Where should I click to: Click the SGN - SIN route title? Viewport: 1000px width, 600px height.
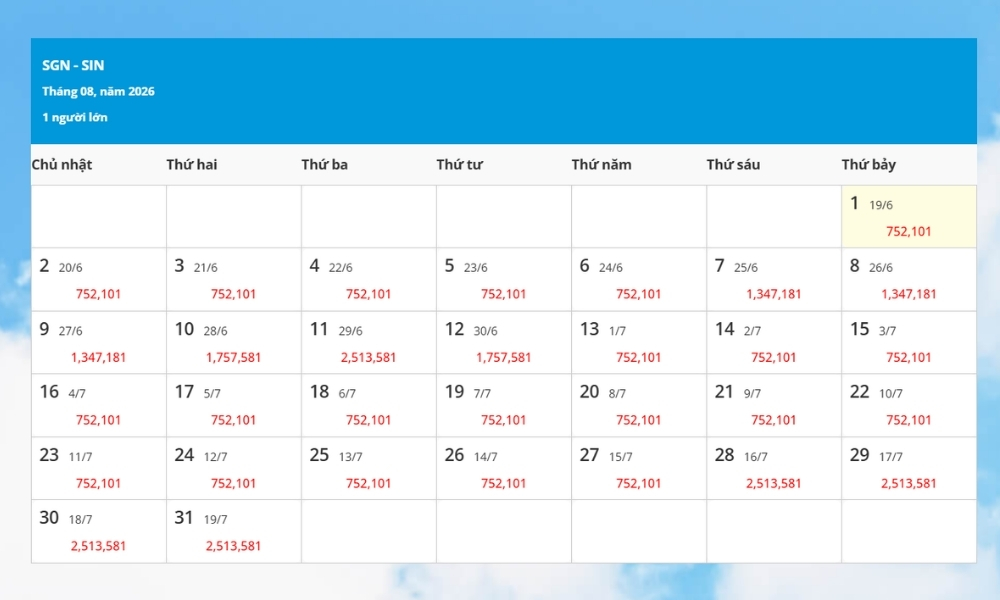(x=73, y=65)
